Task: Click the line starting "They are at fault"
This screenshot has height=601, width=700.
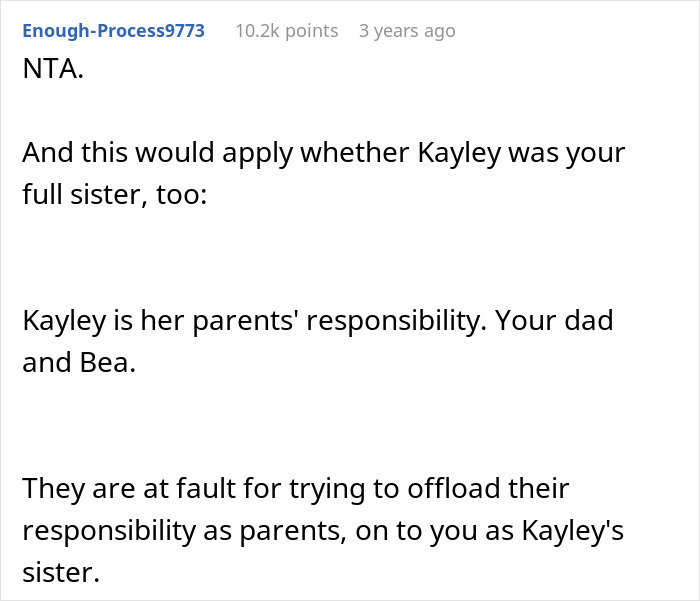Action: [x=295, y=489]
